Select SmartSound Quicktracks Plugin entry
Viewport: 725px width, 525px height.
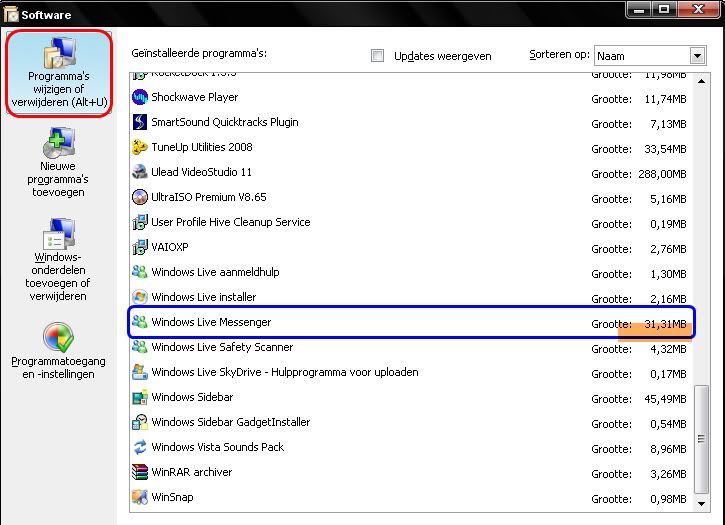tap(412, 122)
